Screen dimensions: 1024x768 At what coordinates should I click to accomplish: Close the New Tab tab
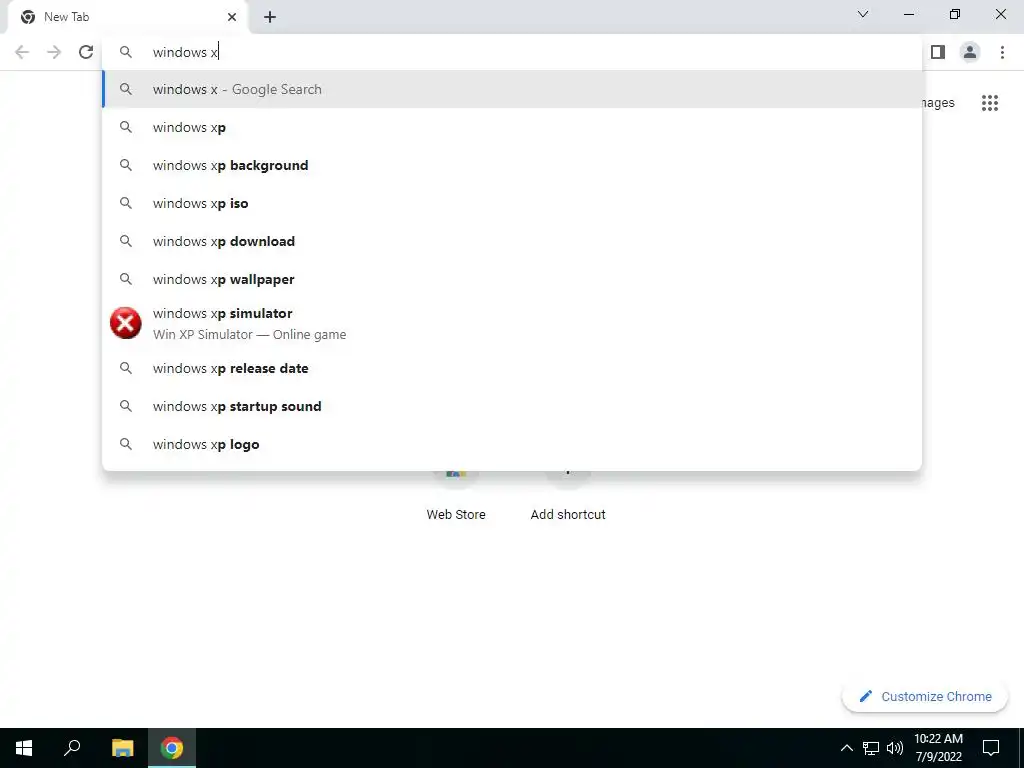click(232, 17)
